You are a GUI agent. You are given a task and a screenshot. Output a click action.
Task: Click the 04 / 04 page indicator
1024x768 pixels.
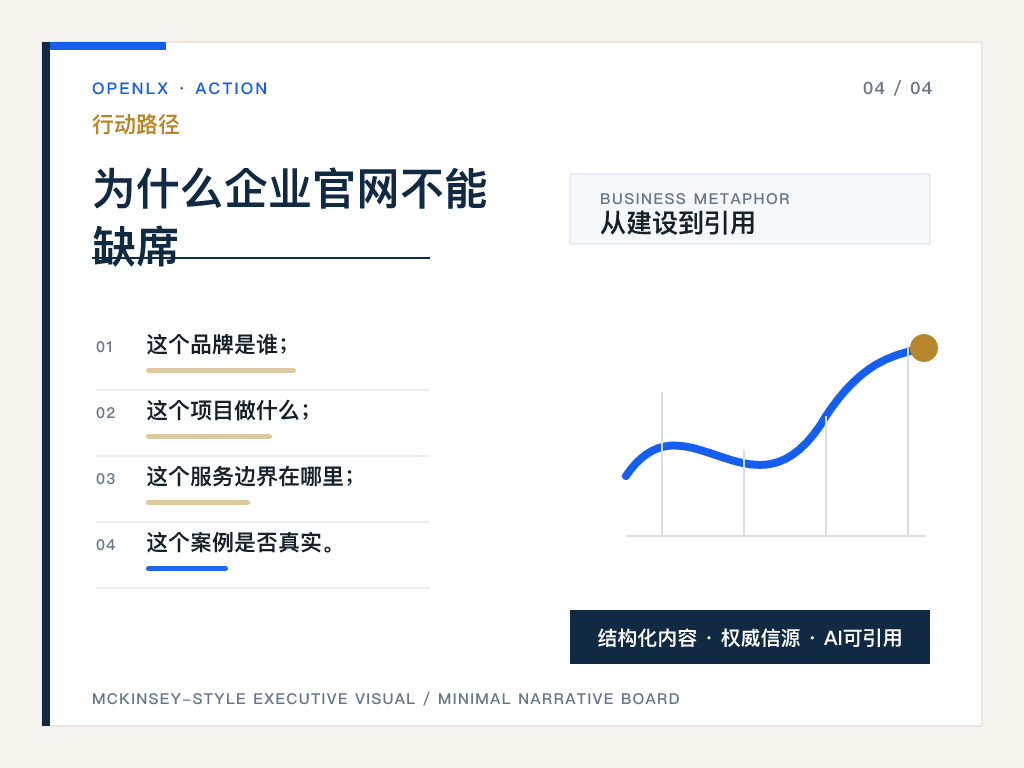(897, 88)
